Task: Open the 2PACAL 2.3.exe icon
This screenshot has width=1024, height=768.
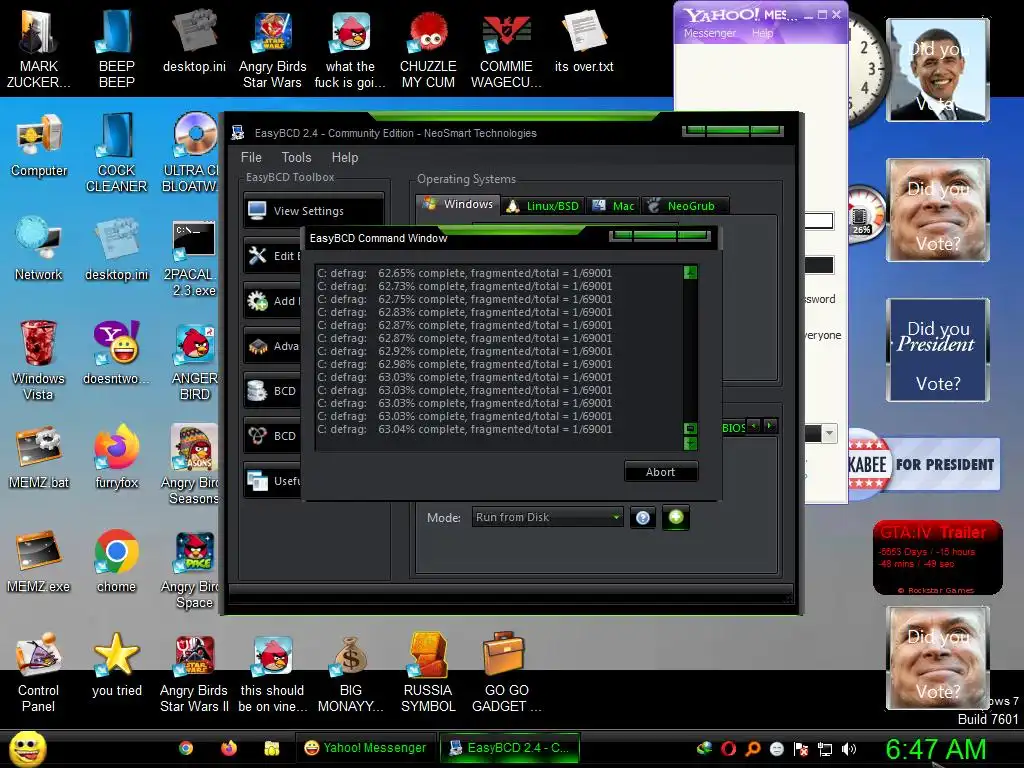Action: pyautogui.click(x=194, y=257)
